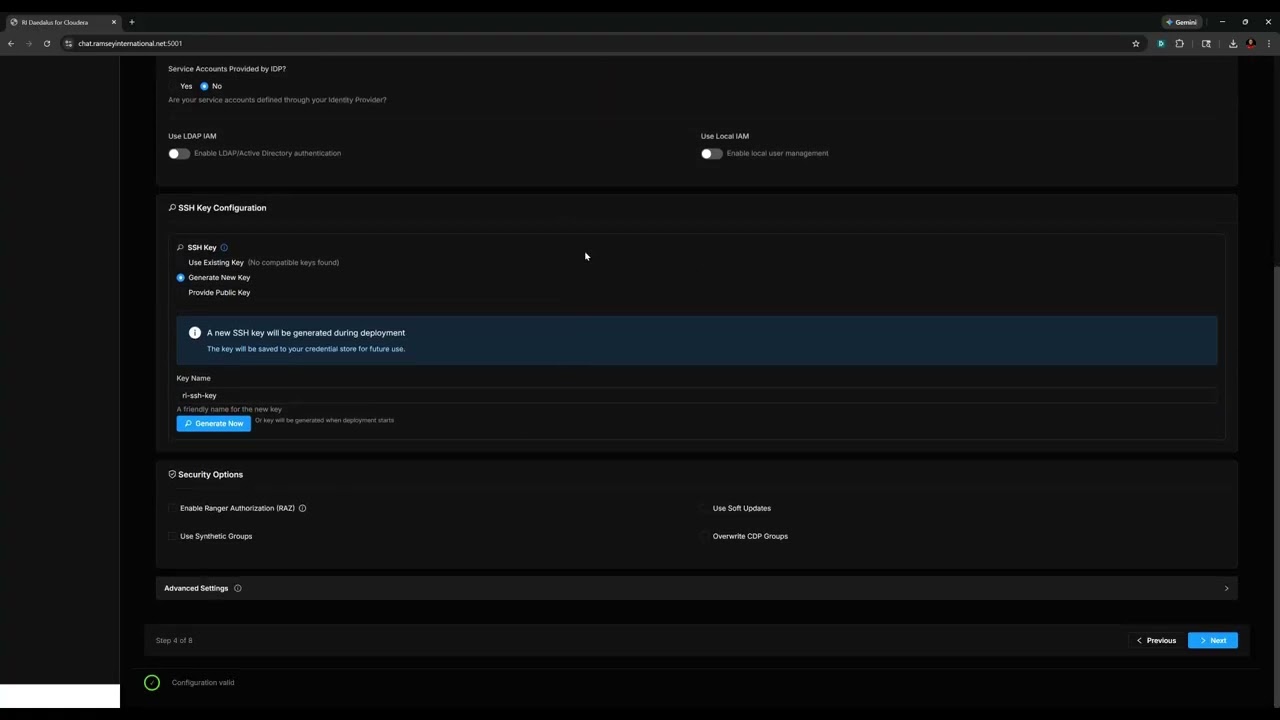Viewport: 1280px width, 720px height.
Task: Click the Use LDAP IAM label
Action: [192, 136]
